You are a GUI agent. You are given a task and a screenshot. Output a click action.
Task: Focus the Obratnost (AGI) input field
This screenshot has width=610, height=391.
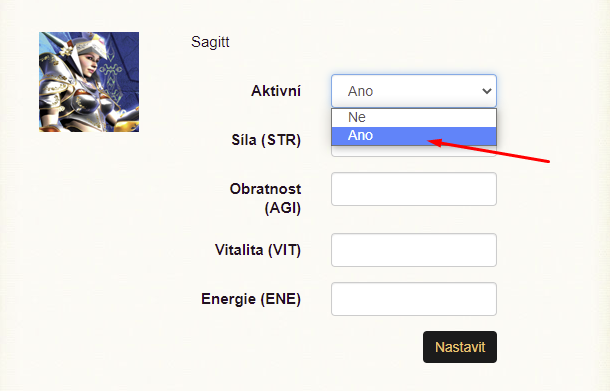click(x=414, y=189)
